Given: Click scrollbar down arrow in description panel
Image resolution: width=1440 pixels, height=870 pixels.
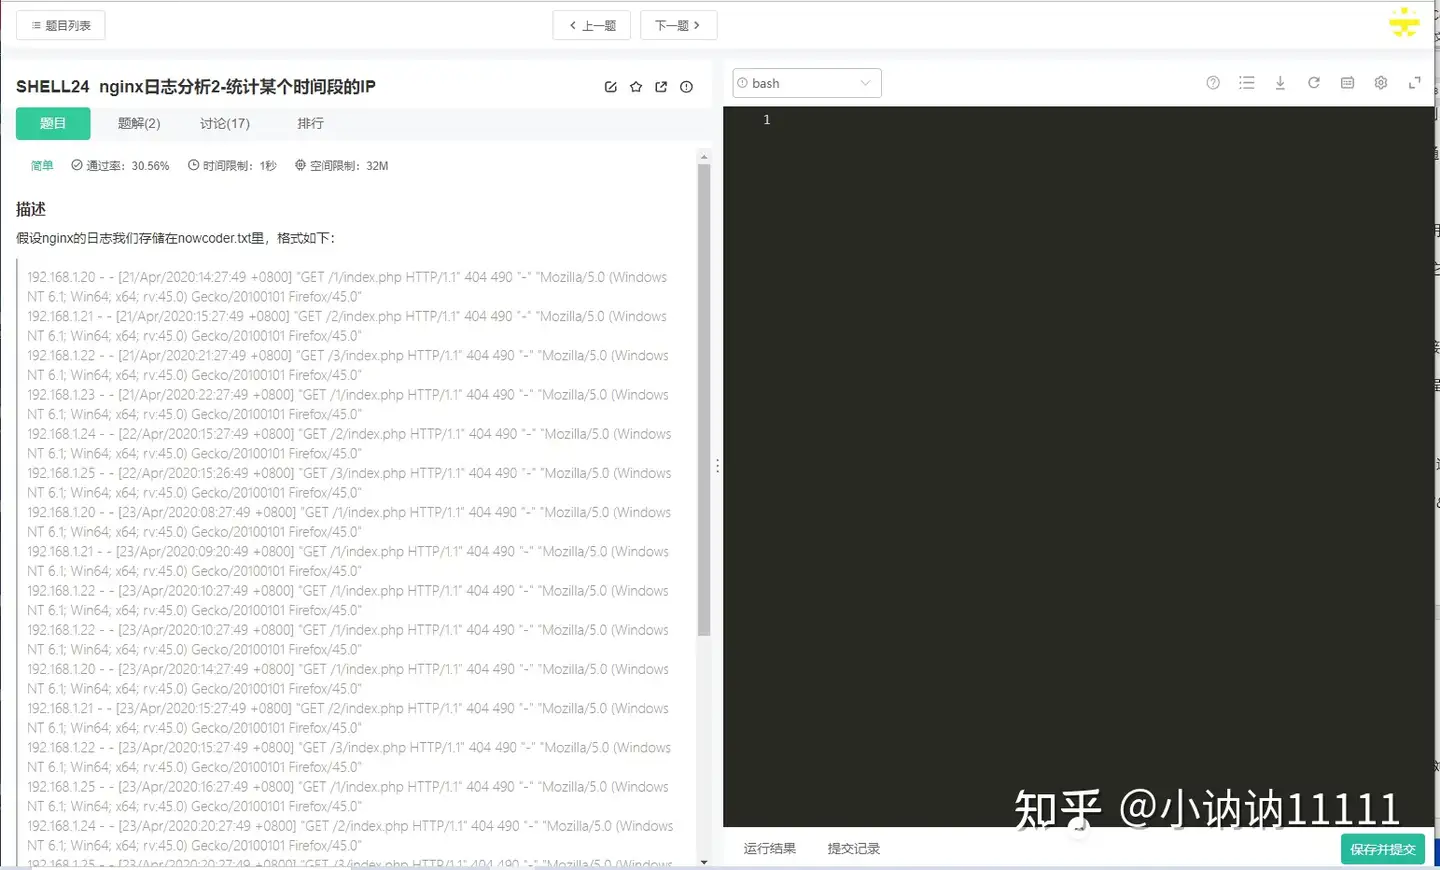Looking at the screenshot, I should tap(704, 860).
